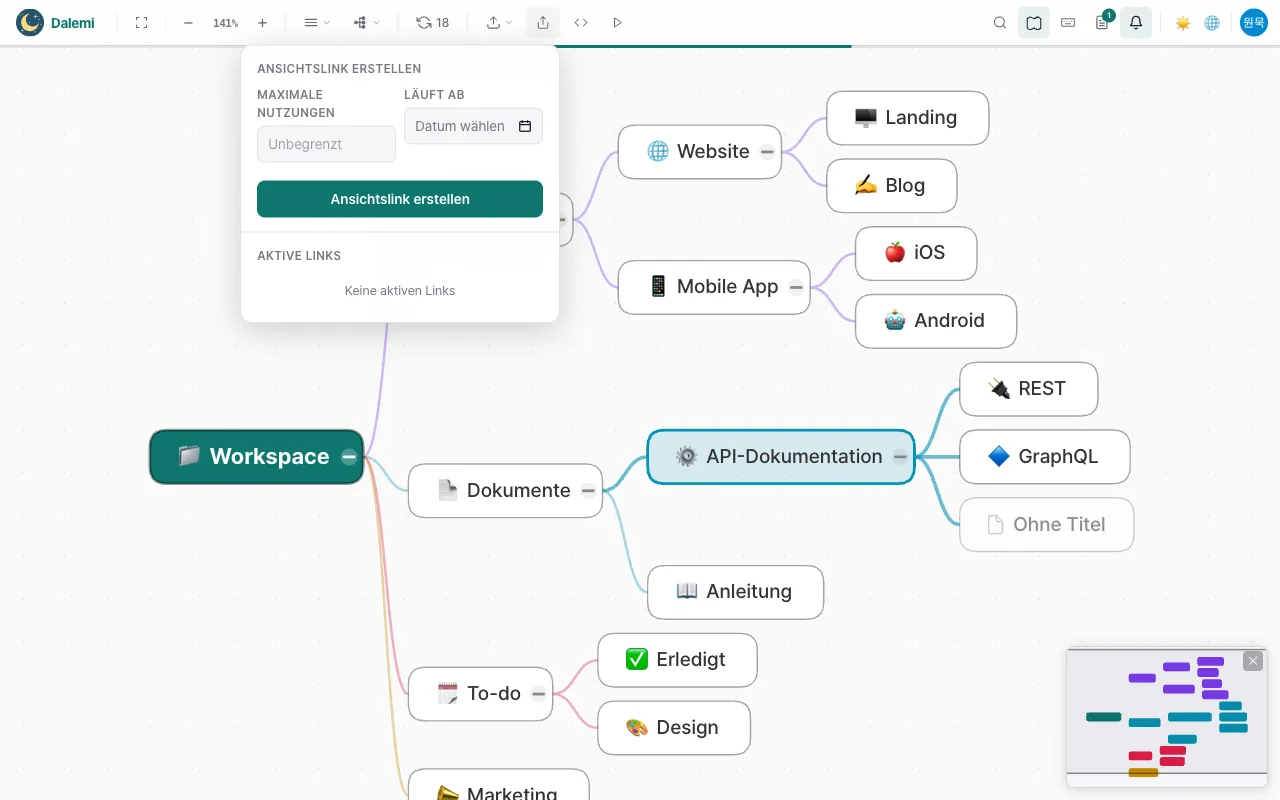
Task: Collapse the API-Dokumentation branch
Action: tap(900, 457)
